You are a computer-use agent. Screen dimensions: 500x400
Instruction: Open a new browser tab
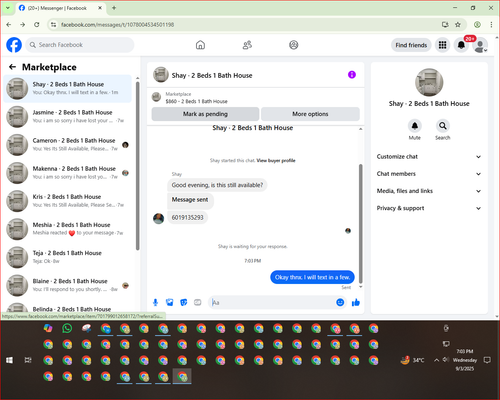tap(114, 8)
